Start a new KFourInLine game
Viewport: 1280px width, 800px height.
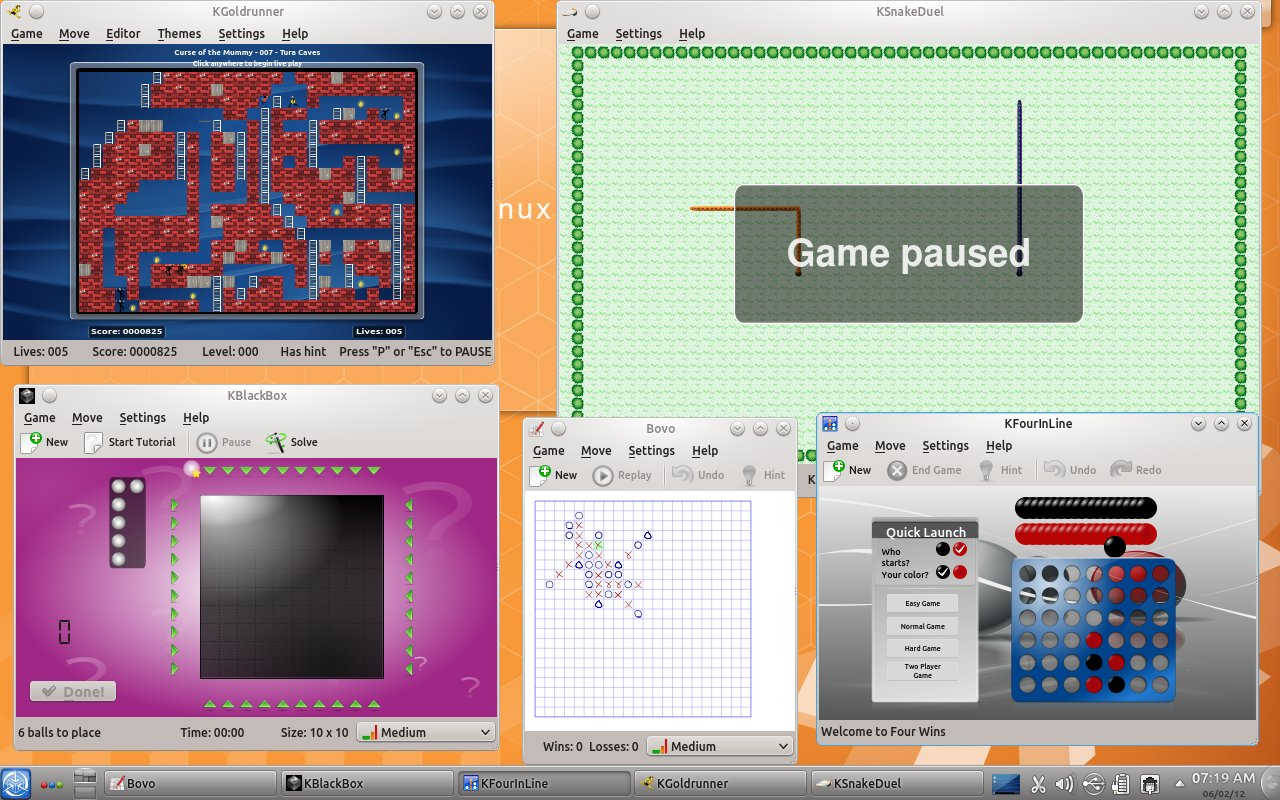(x=847, y=470)
